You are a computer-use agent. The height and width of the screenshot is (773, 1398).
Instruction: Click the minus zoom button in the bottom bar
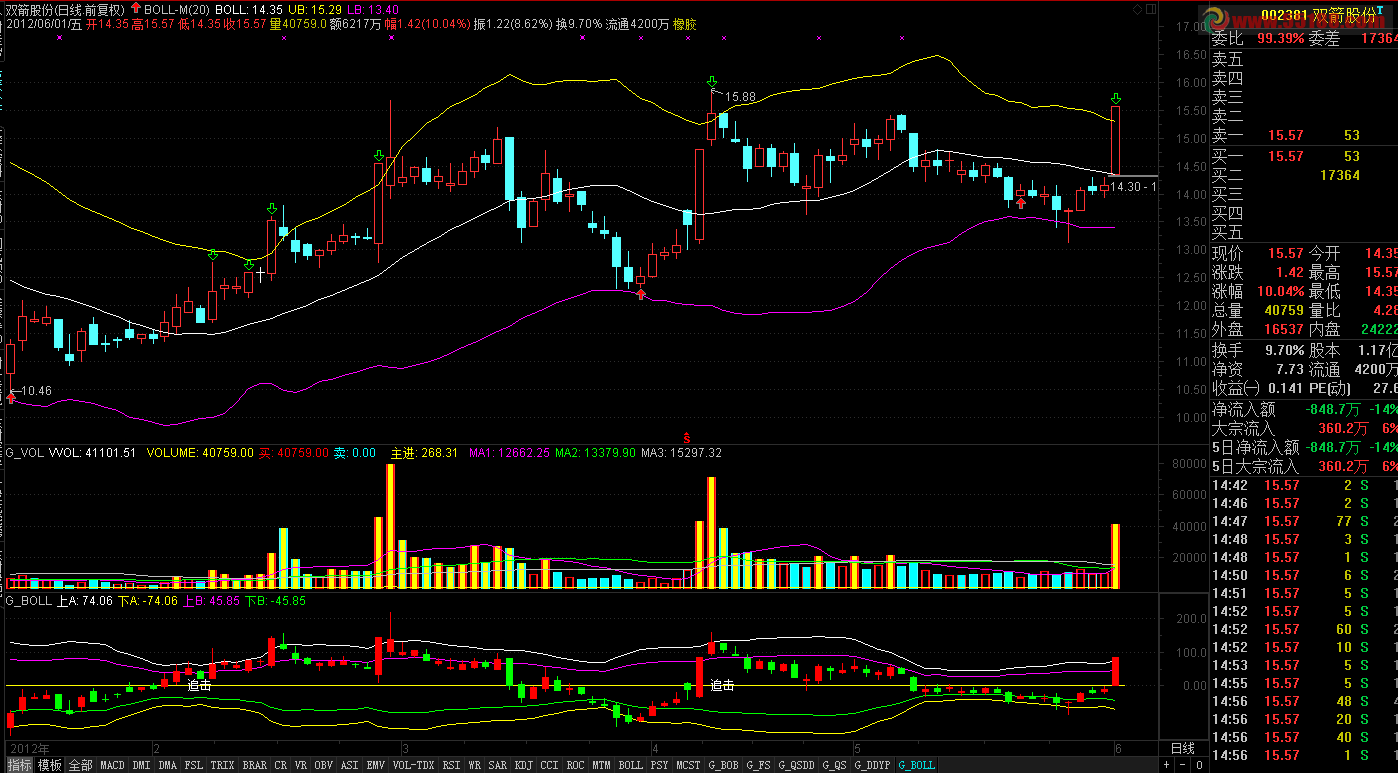[x=1181, y=765]
